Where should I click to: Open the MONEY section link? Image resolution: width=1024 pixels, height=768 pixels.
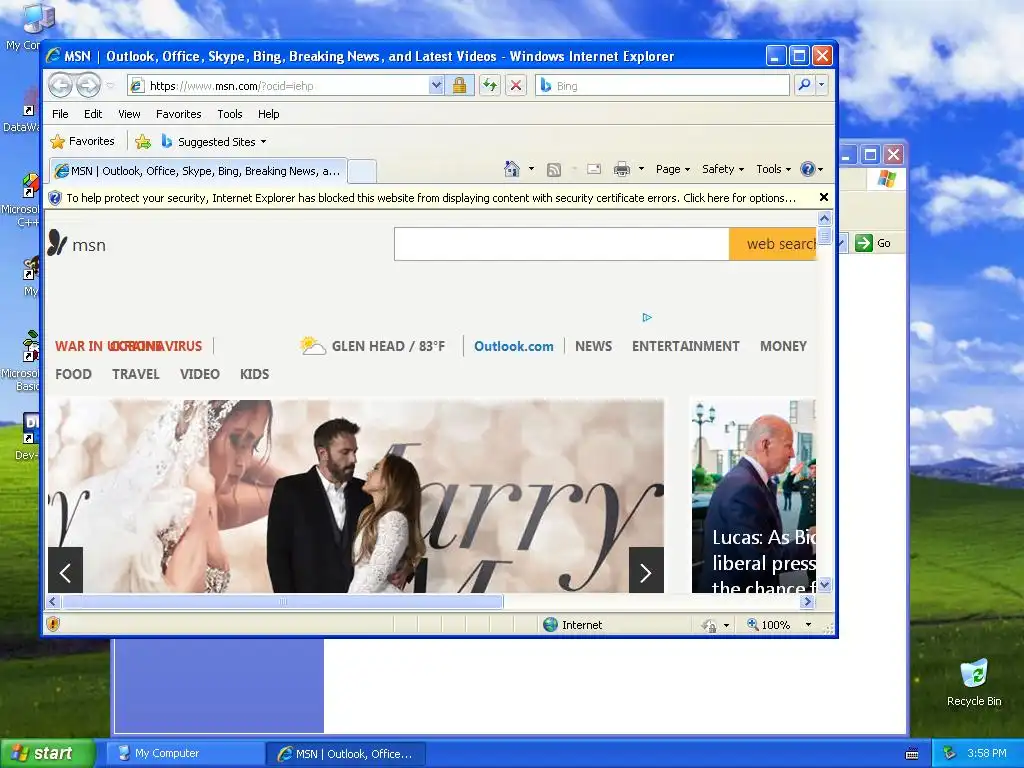point(783,346)
